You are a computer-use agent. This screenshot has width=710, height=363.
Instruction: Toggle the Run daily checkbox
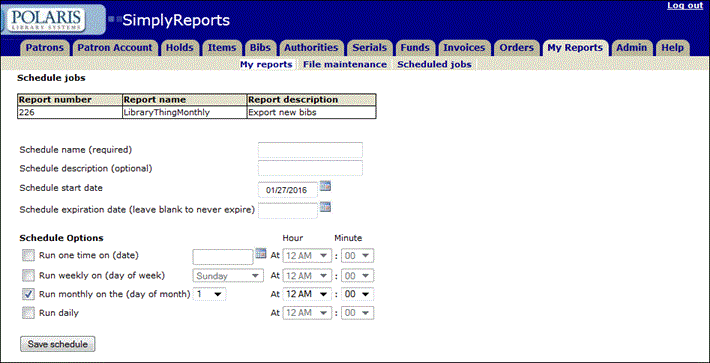[x=28, y=313]
